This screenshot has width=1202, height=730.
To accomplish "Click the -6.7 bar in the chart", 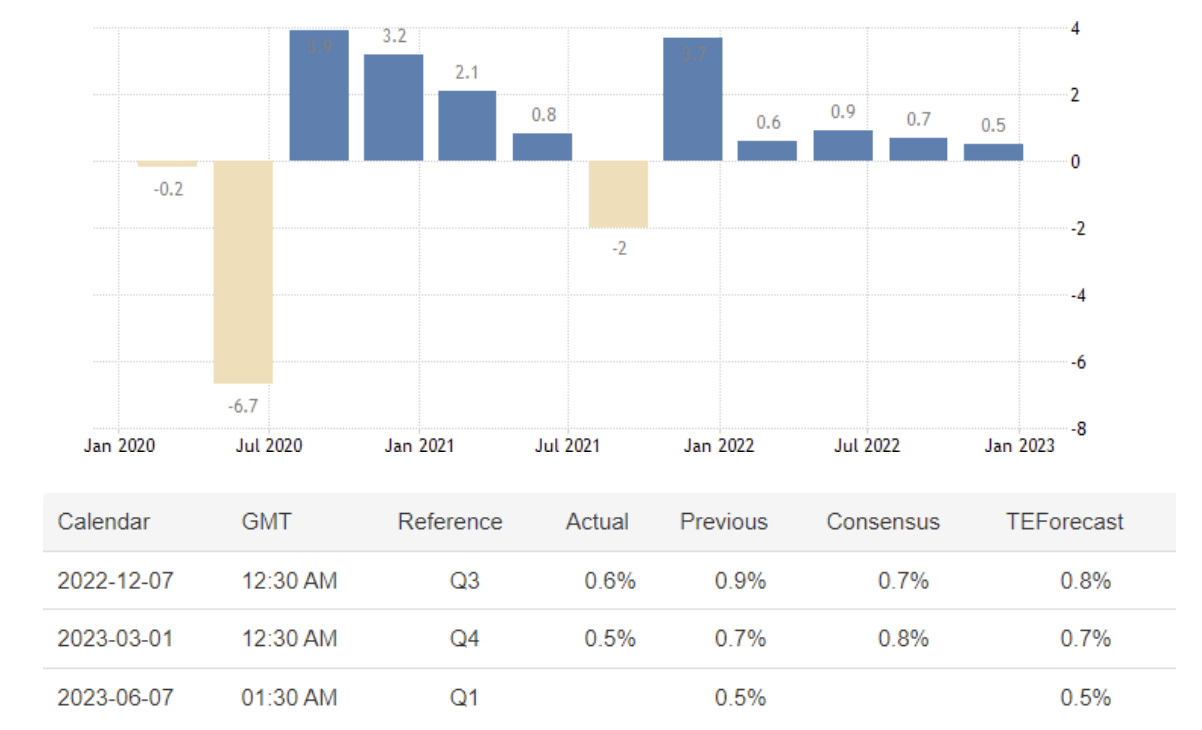I will click(243, 272).
